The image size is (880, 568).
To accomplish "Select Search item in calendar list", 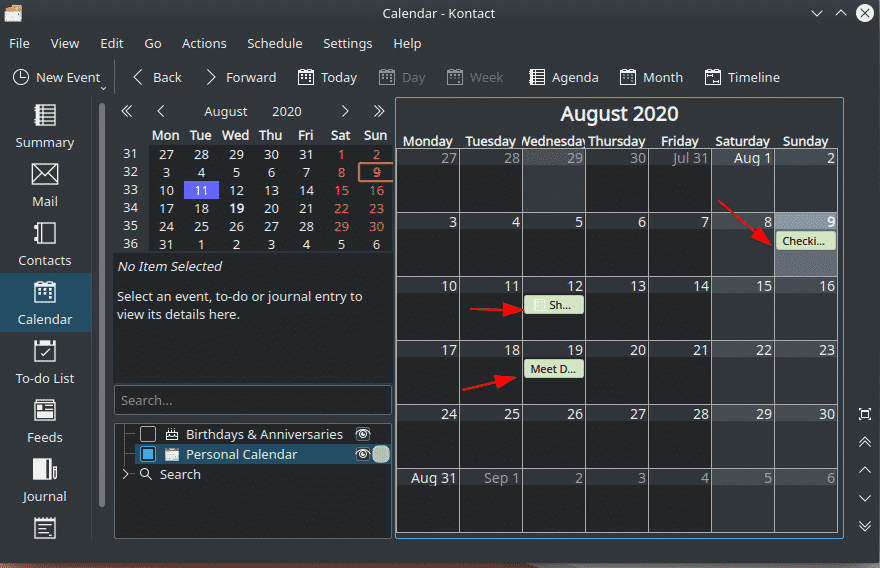I will pyautogui.click(x=180, y=474).
